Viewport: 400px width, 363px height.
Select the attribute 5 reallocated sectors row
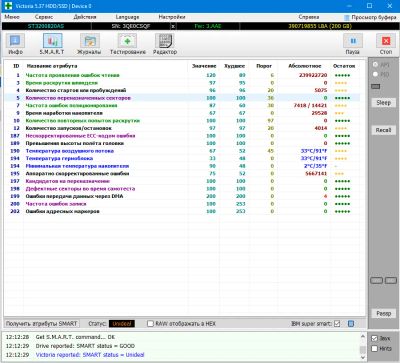point(182,98)
